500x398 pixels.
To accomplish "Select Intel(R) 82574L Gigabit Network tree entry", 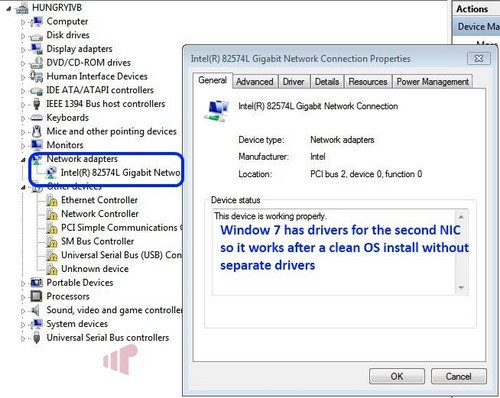I will click(121, 173).
